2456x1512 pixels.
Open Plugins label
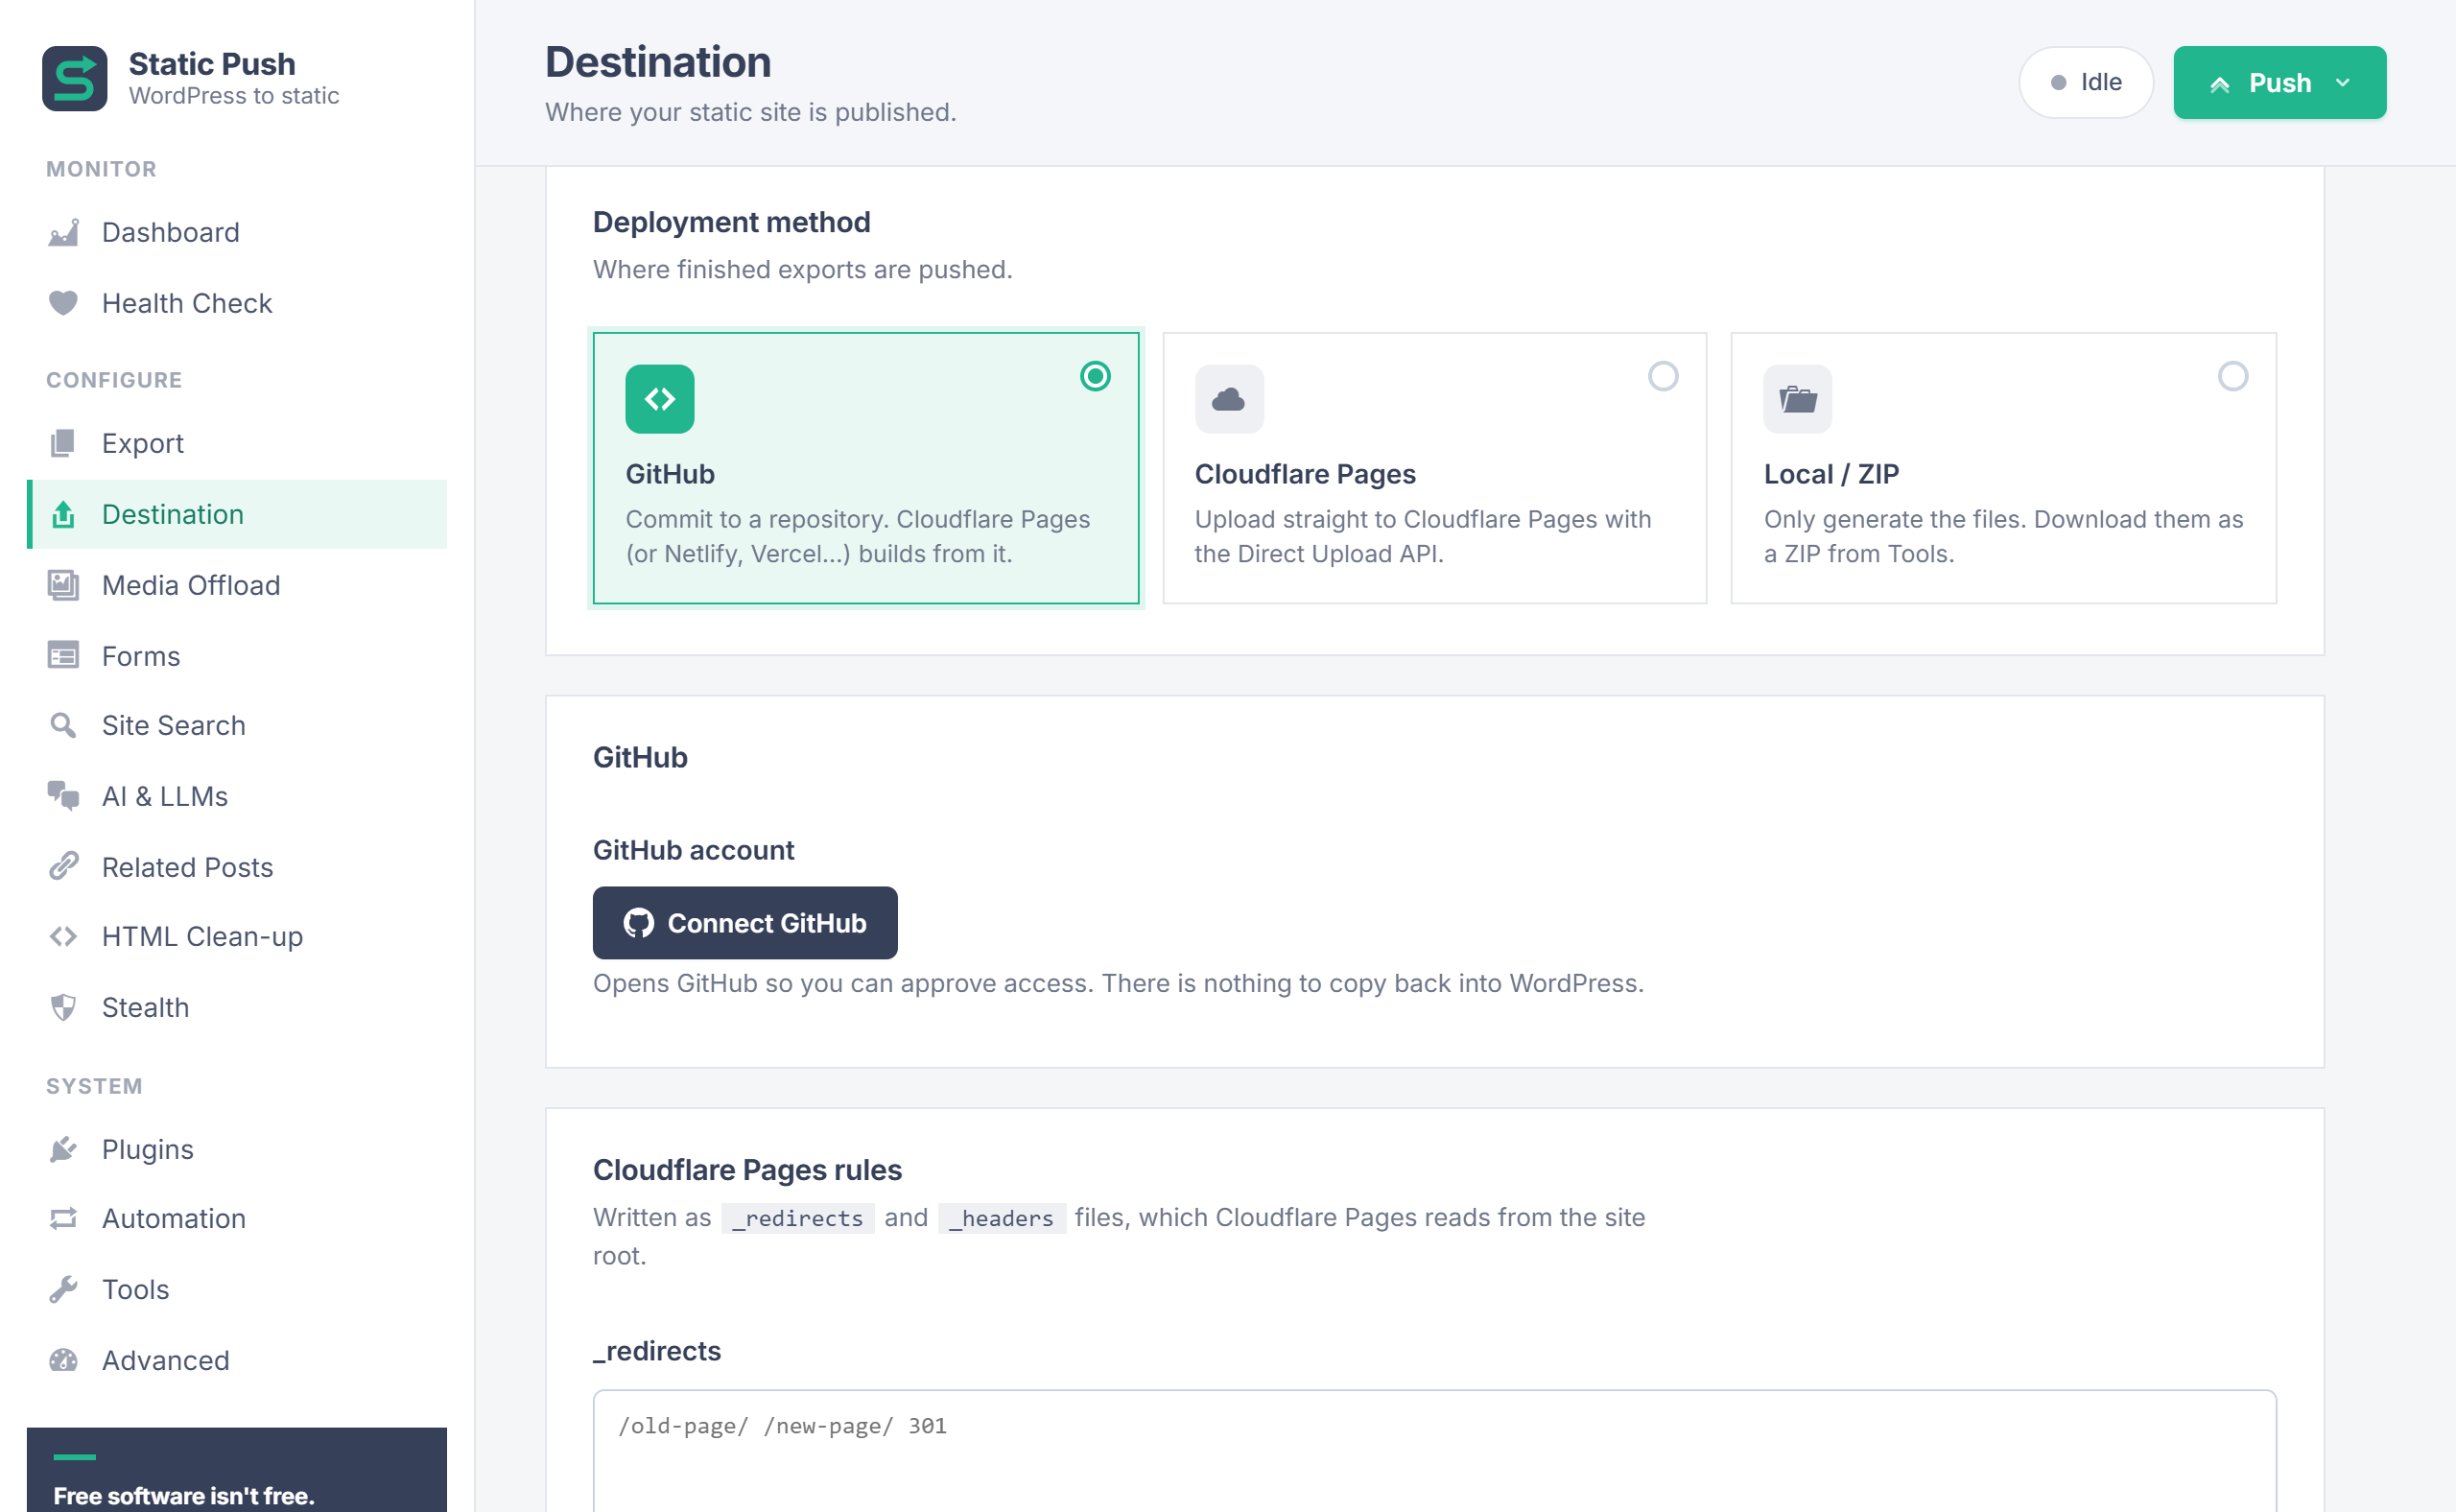coord(148,1149)
